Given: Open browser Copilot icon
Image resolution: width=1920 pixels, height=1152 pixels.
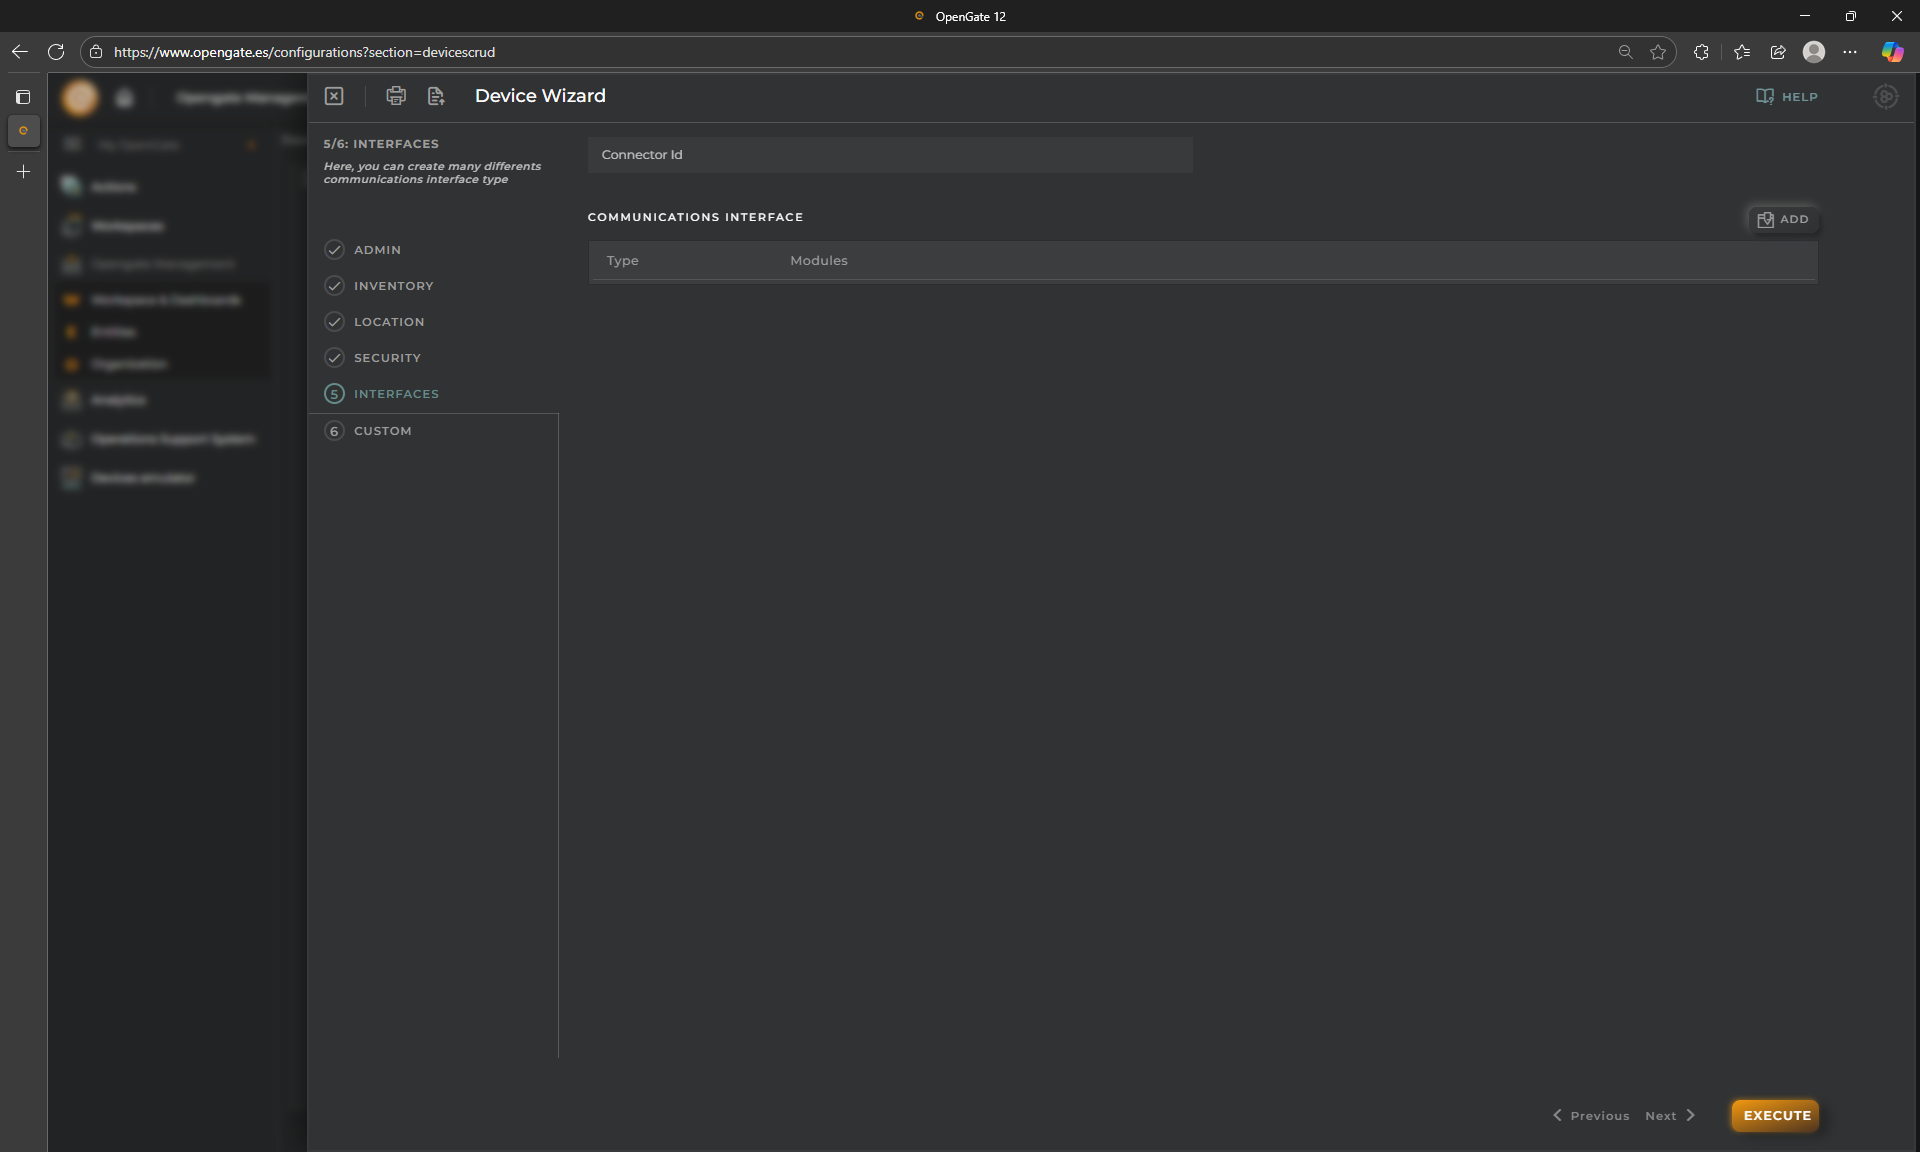Looking at the screenshot, I should (1892, 52).
